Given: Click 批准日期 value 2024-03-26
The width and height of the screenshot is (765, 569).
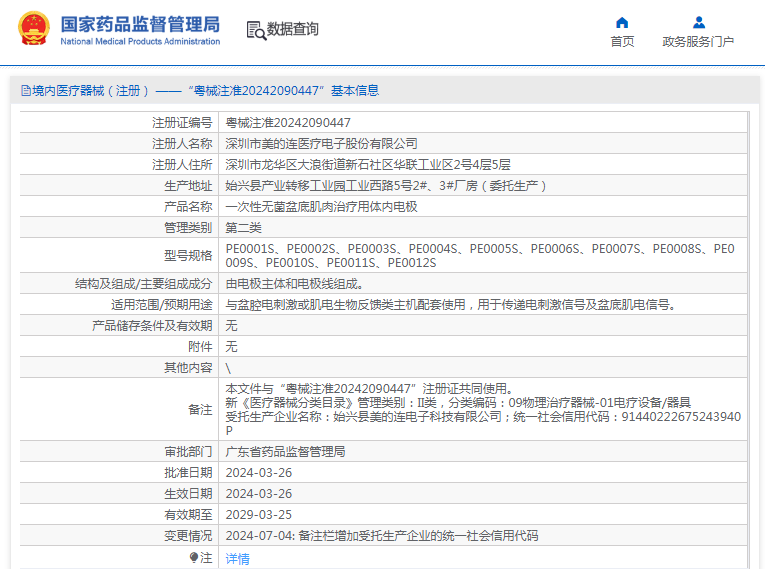Looking at the screenshot, I should coord(259,473).
